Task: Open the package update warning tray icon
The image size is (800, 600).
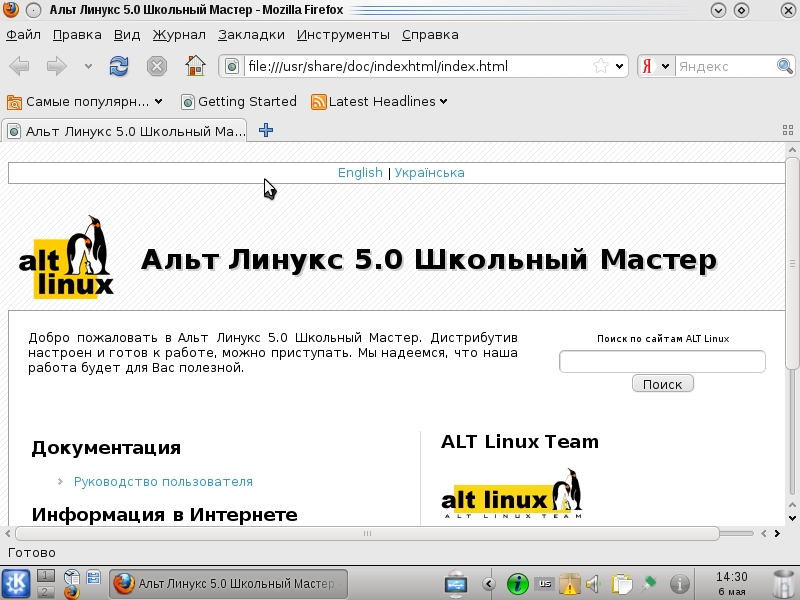Action: (x=569, y=584)
